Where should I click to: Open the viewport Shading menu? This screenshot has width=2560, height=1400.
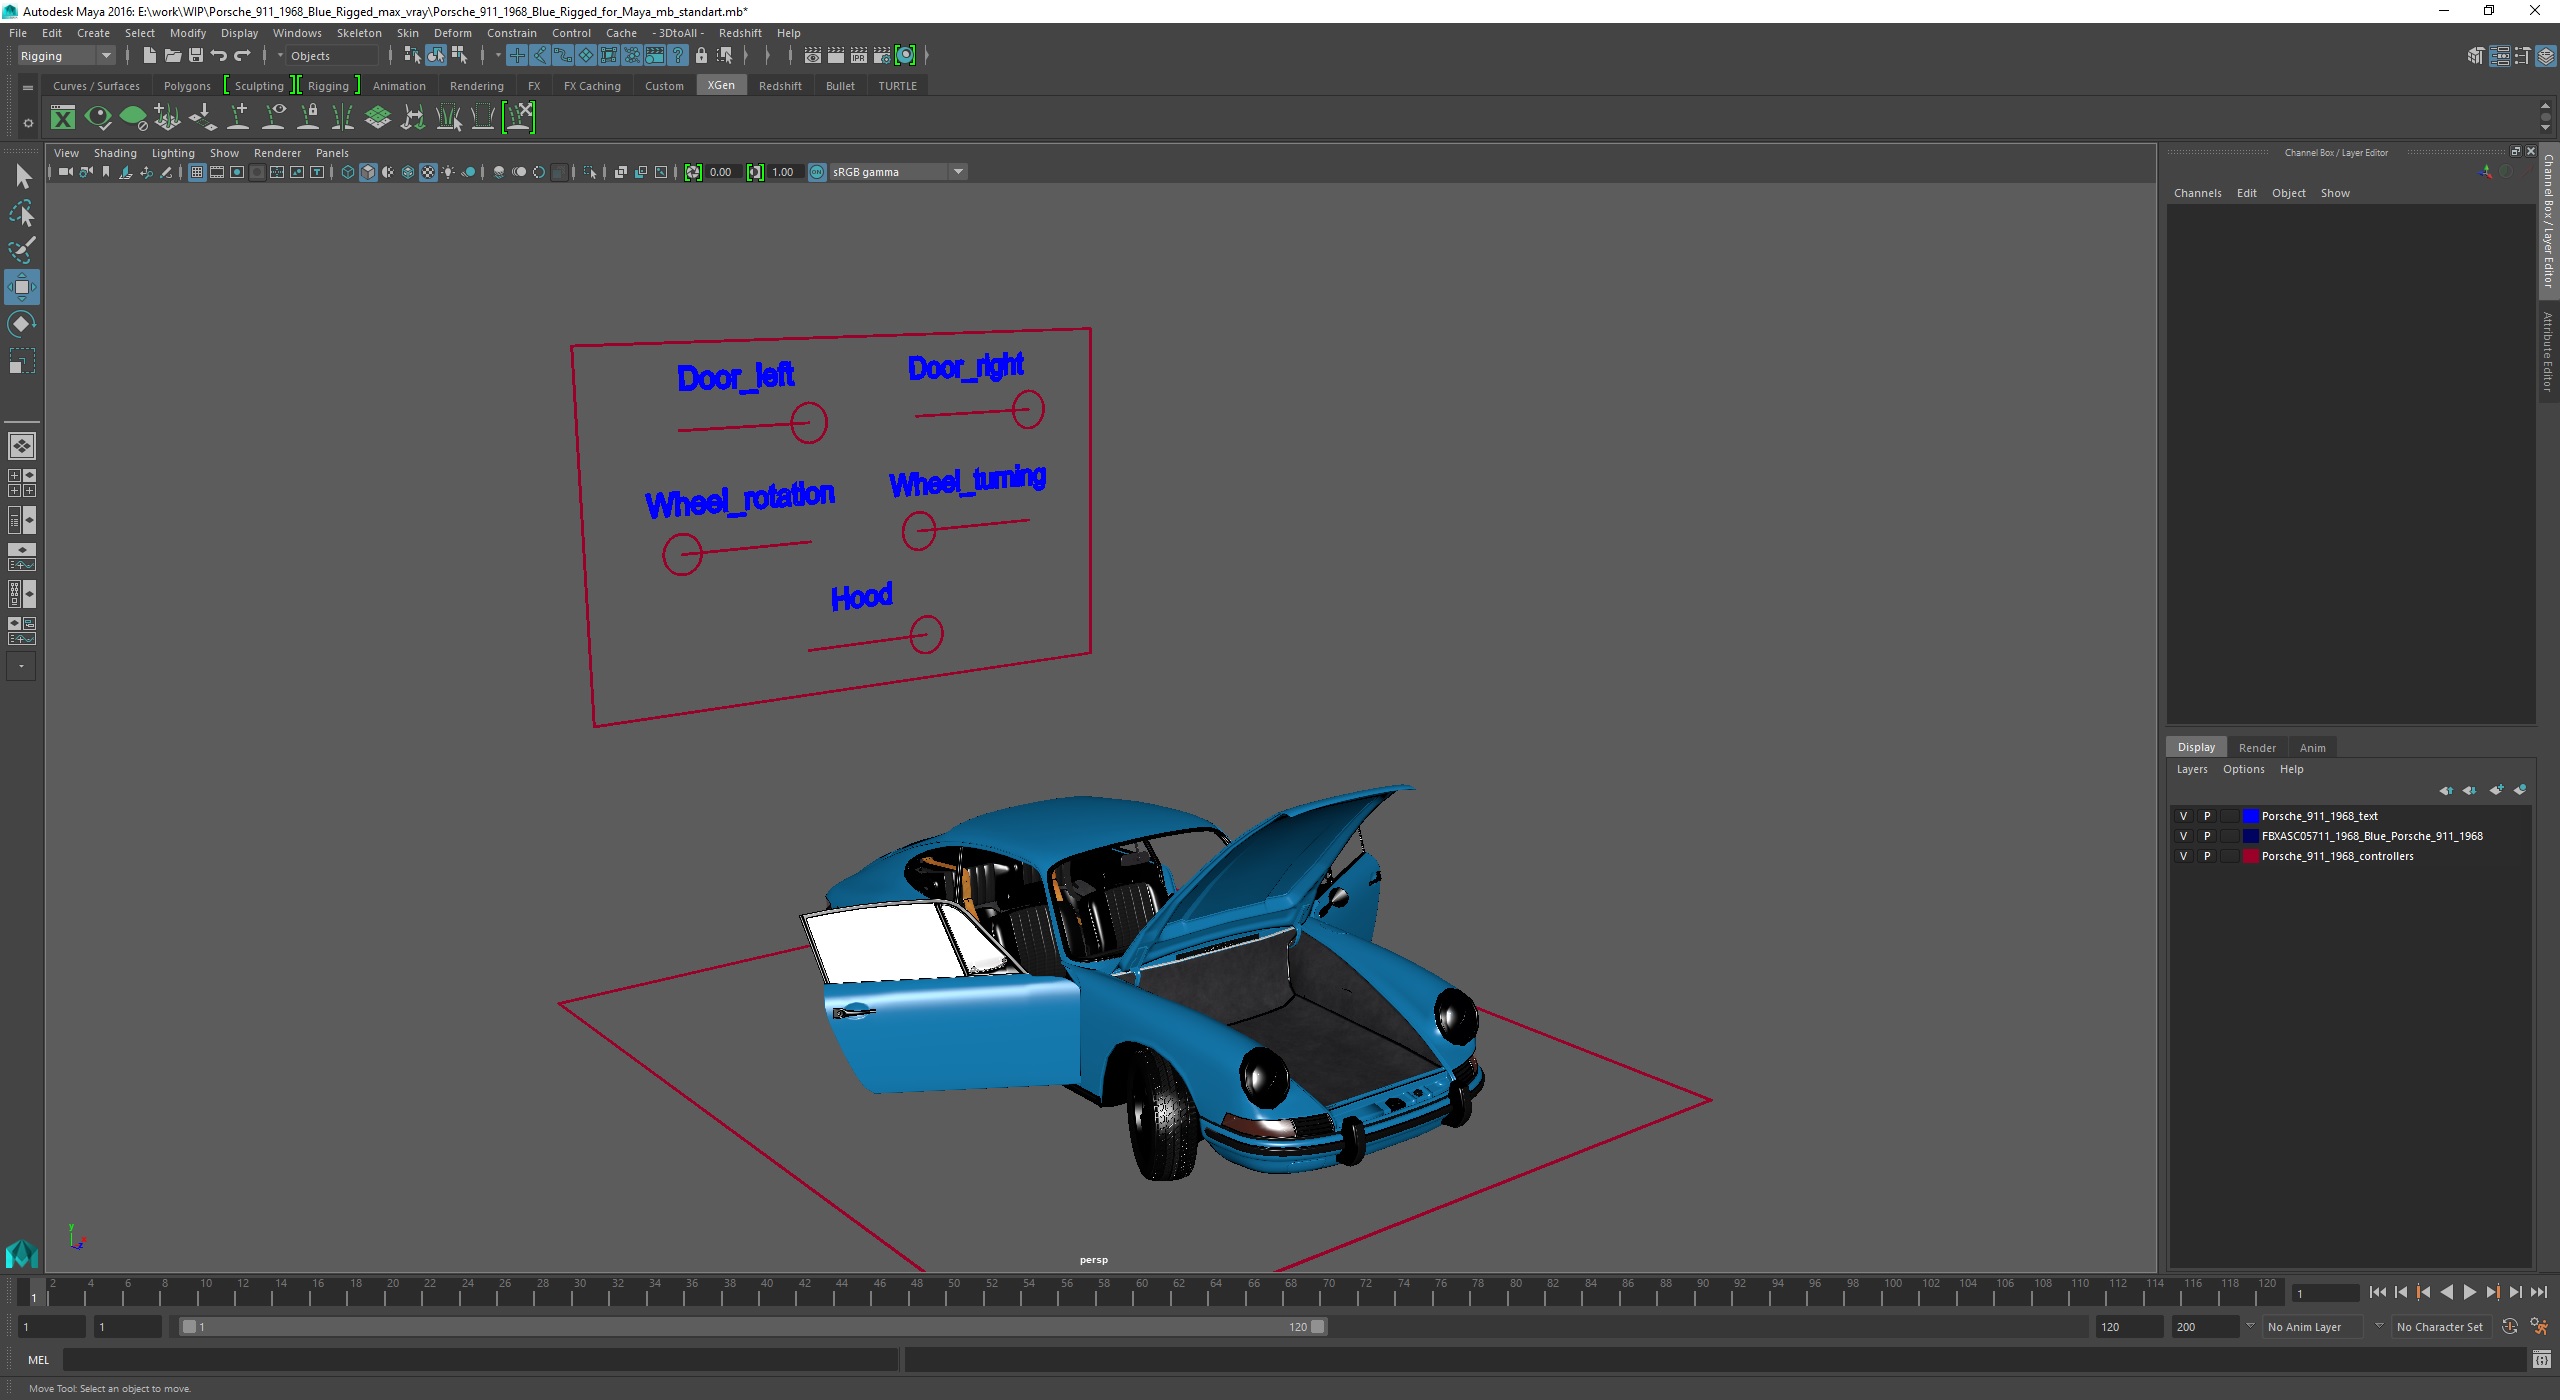pyautogui.click(x=115, y=153)
